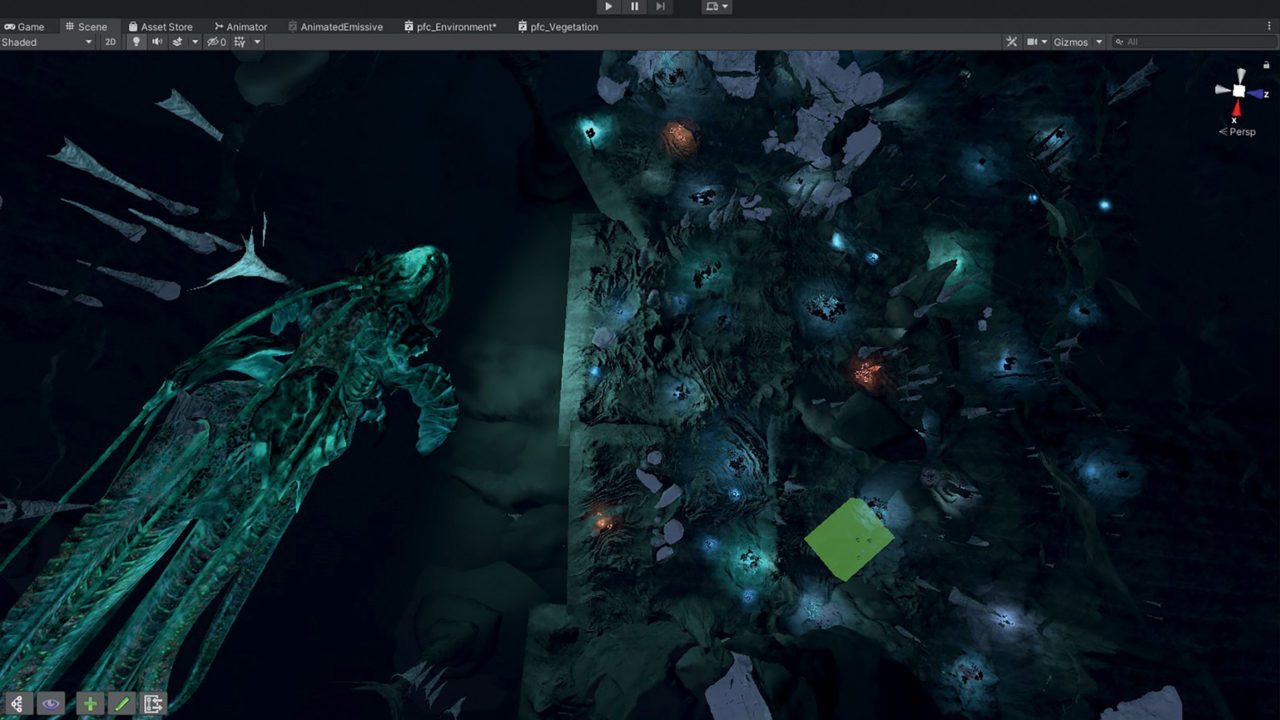Open the Animator tab
This screenshot has height=720, width=1280.
[x=240, y=27]
